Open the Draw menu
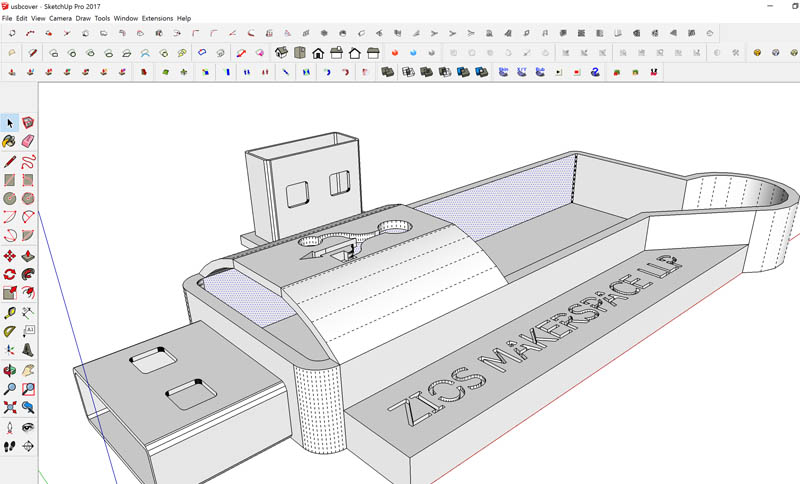The image size is (800, 484). pos(83,18)
